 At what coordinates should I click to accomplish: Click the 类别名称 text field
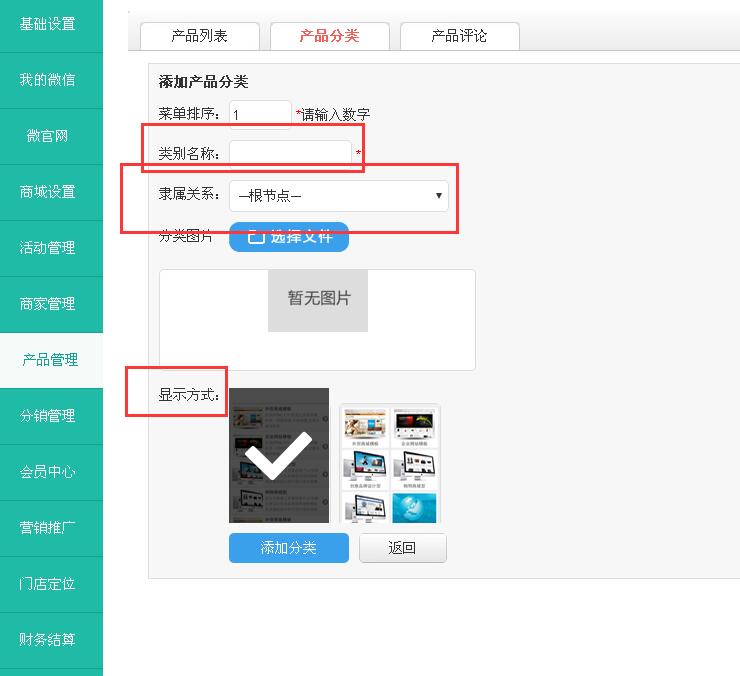pos(290,155)
